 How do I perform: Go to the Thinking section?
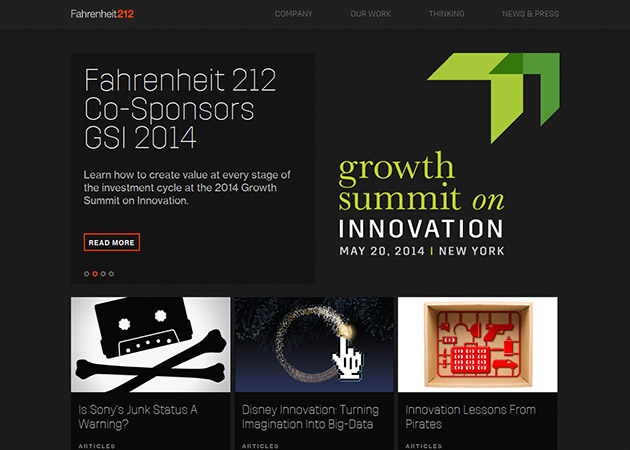tap(446, 14)
